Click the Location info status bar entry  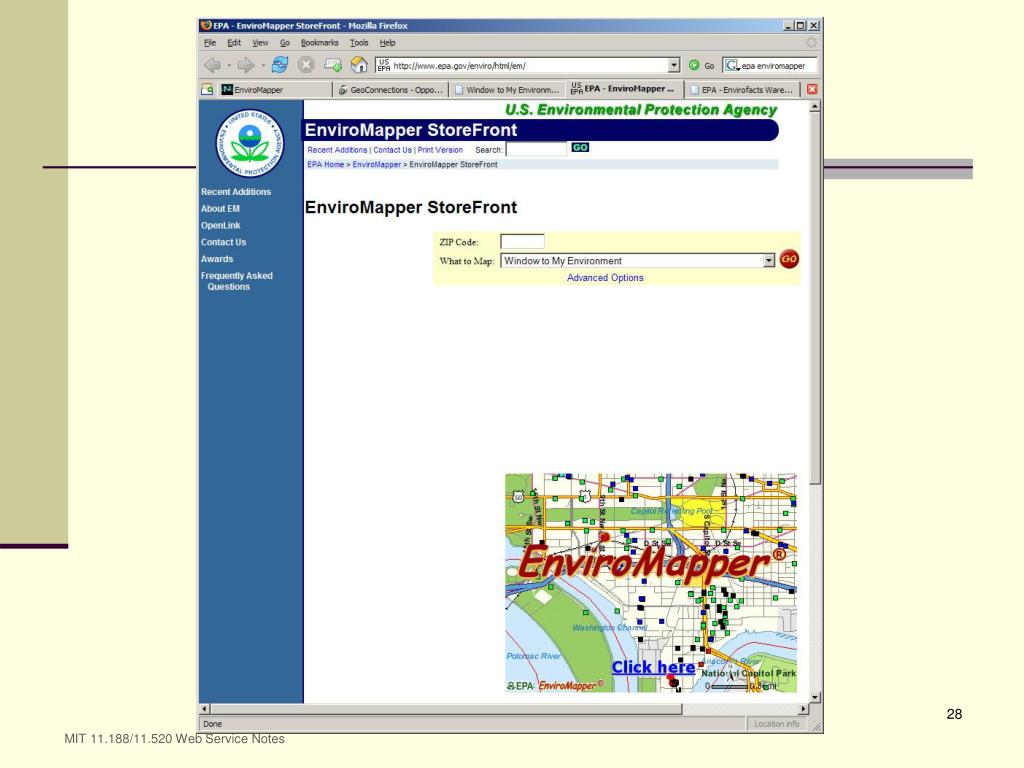776,724
